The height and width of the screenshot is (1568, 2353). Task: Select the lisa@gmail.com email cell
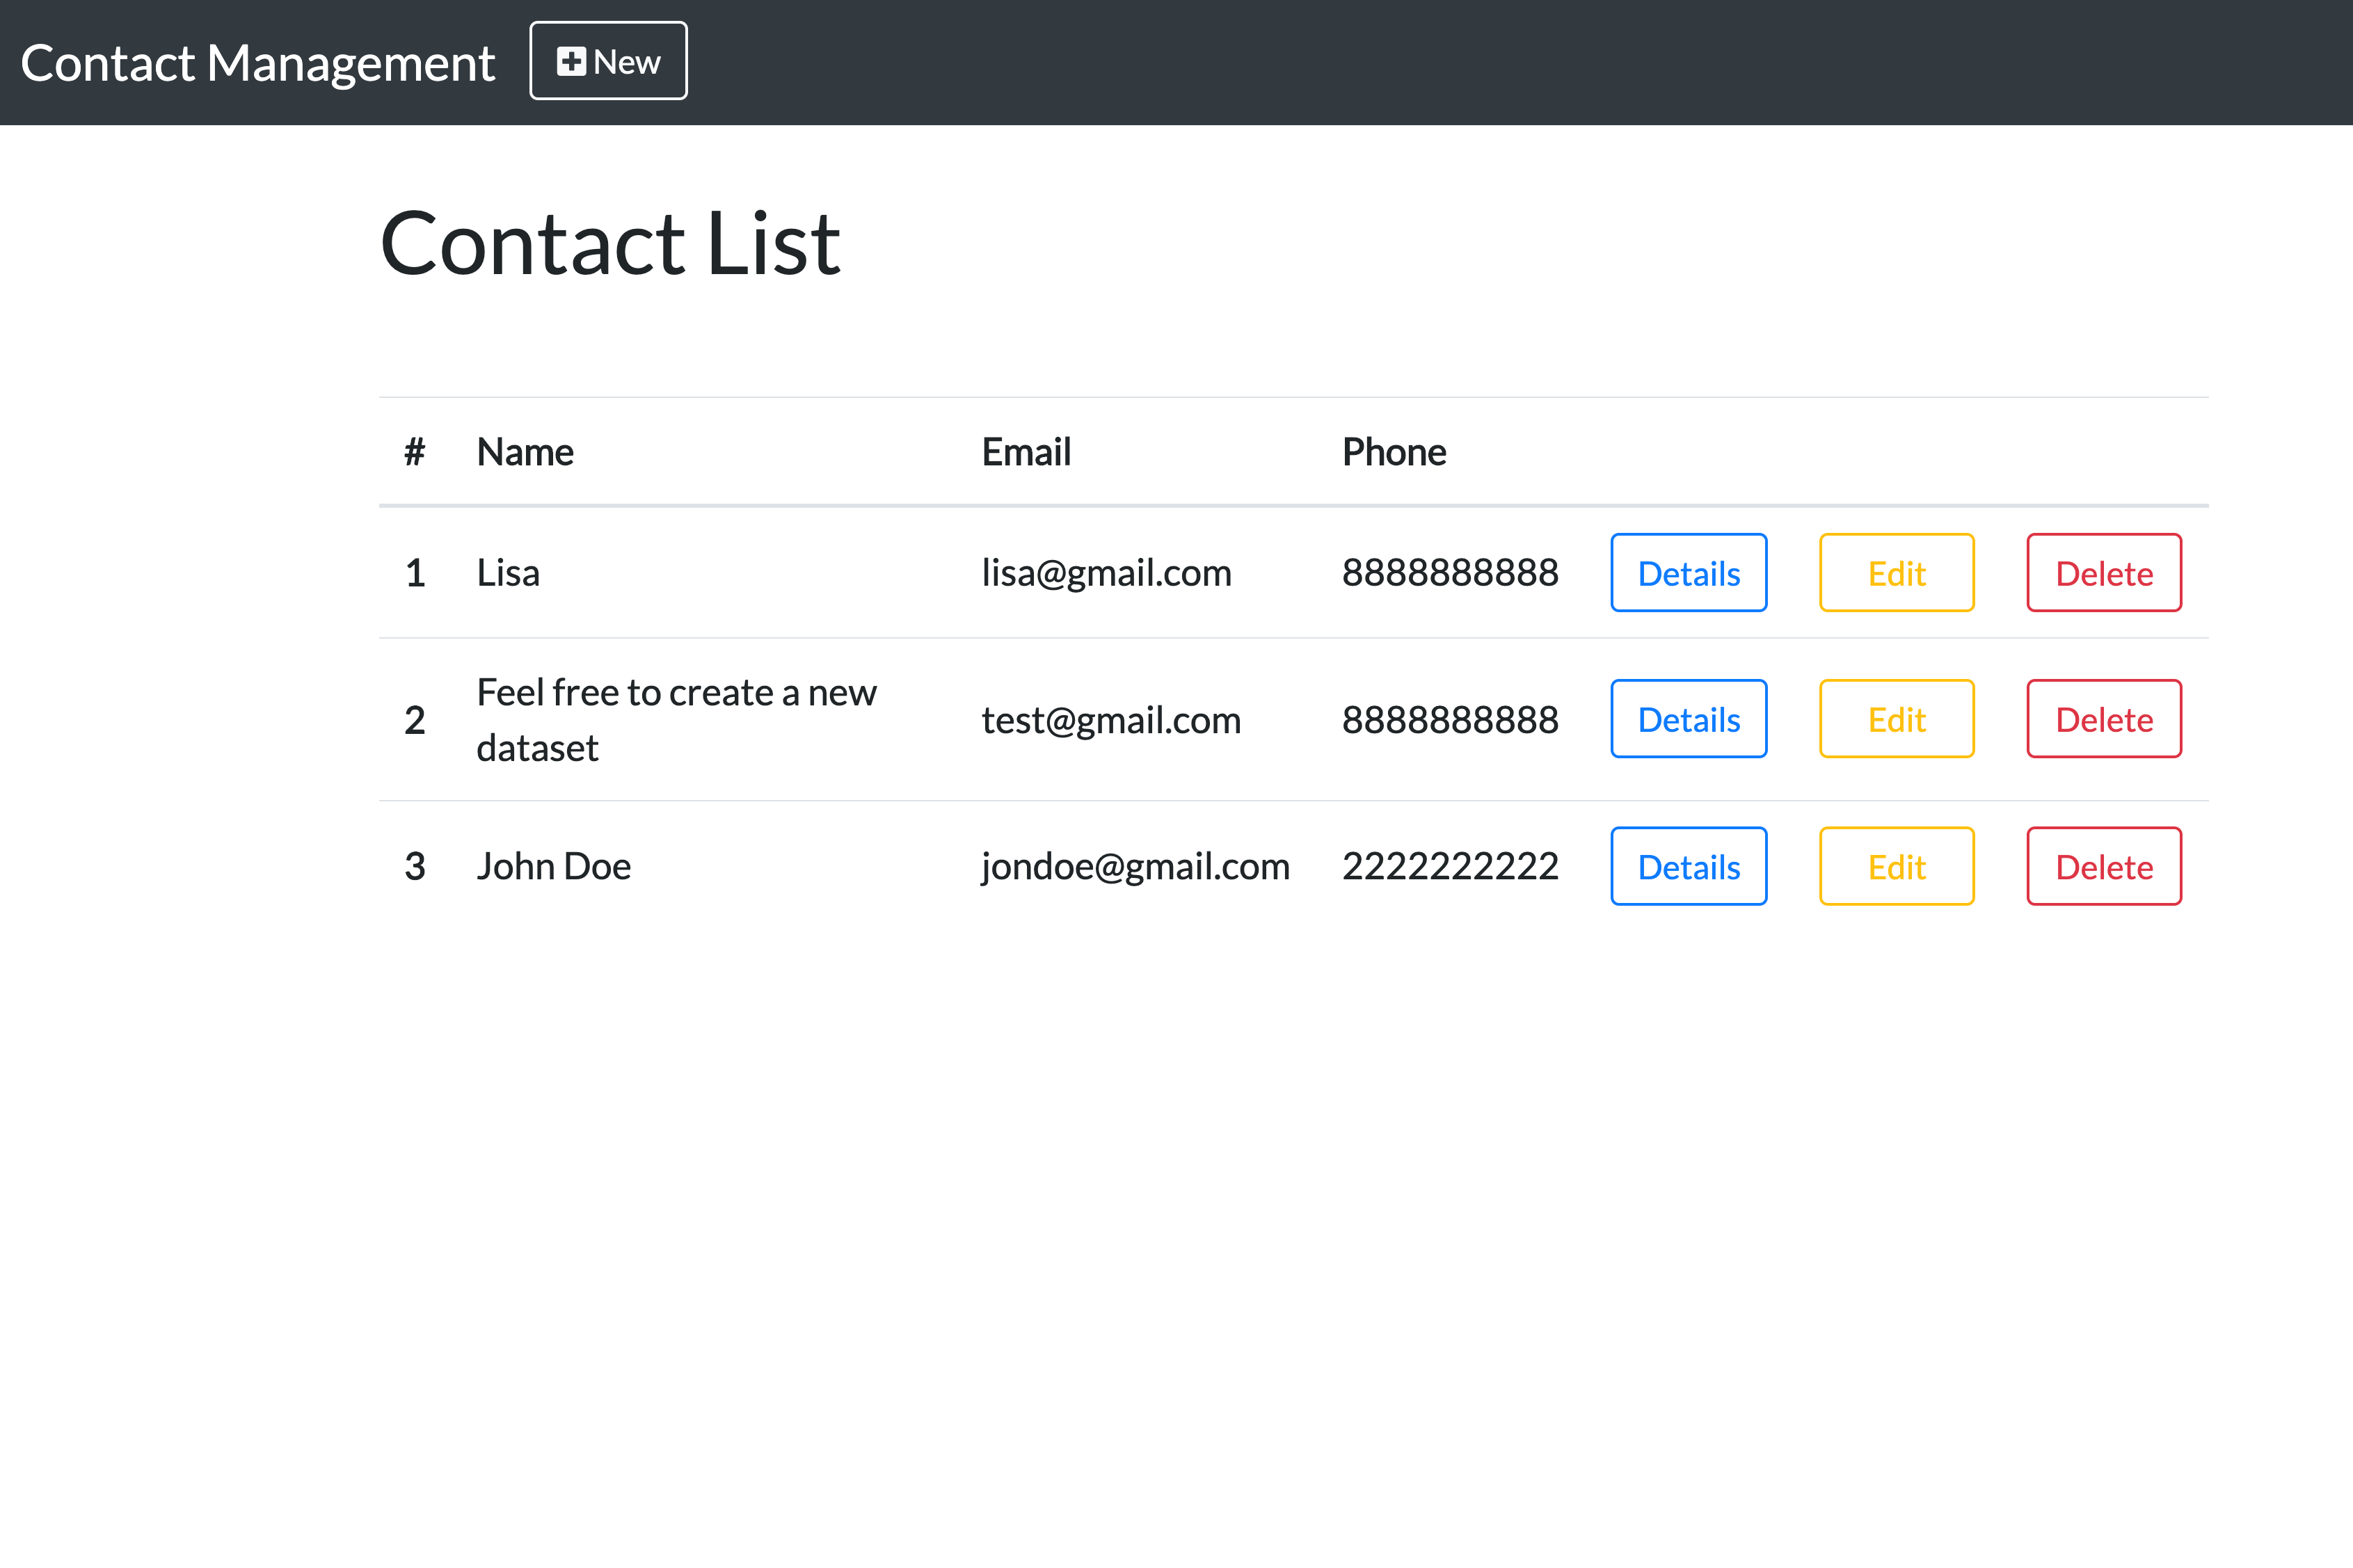coord(1106,573)
